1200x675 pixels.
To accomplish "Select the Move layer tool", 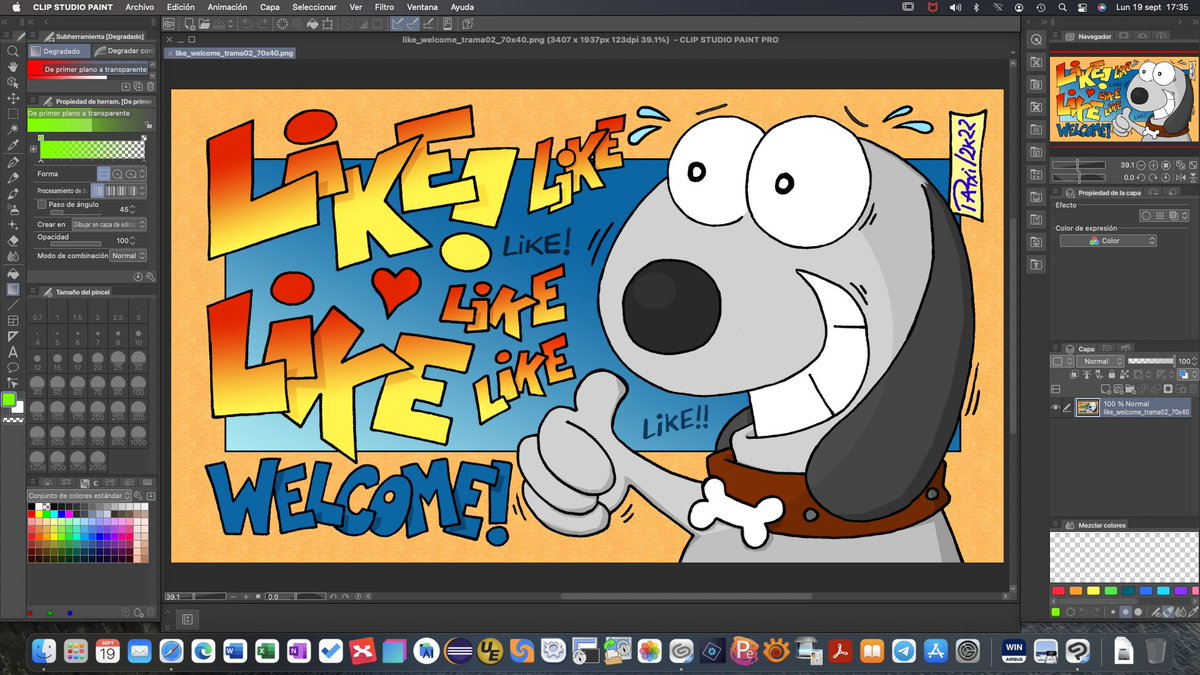I will [x=13, y=98].
